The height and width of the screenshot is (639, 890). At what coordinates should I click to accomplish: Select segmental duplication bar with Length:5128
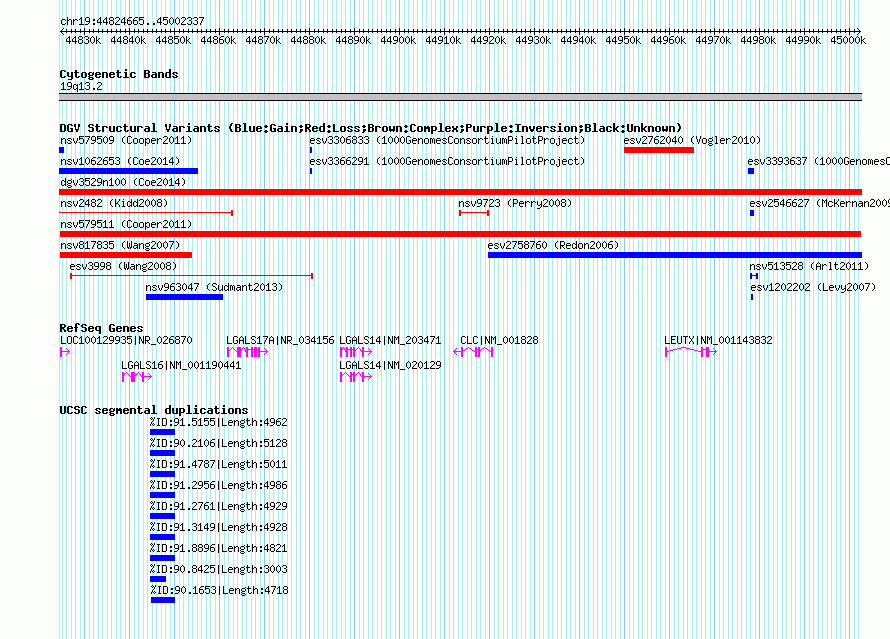tap(162, 453)
